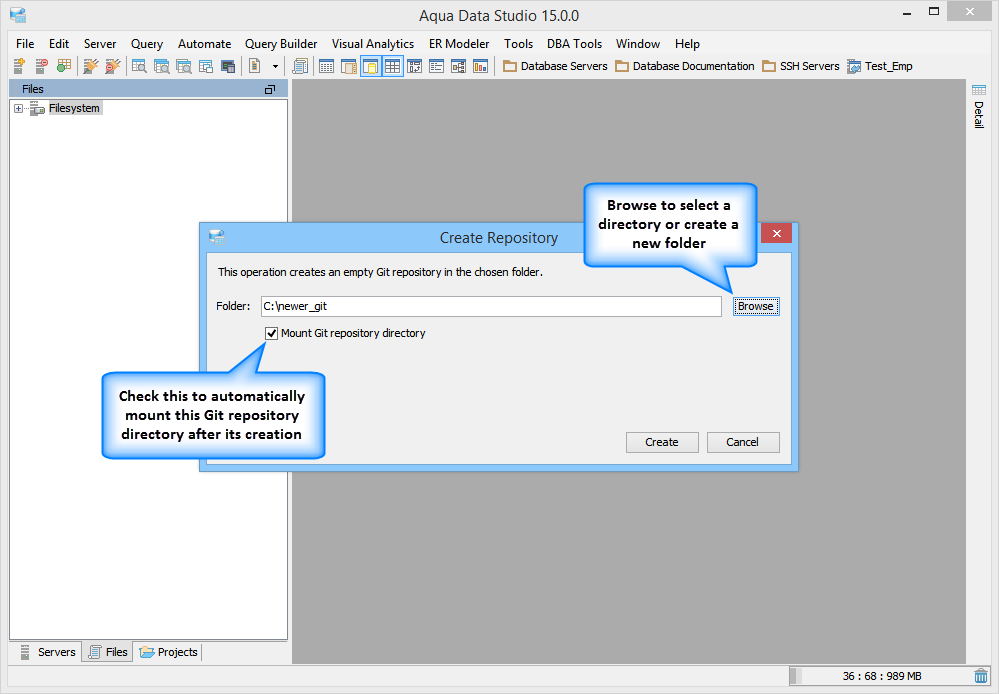Open the dropdown arrow beside document icon
The width and height of the screenshot is (999, 694).
tap(275, 66)
